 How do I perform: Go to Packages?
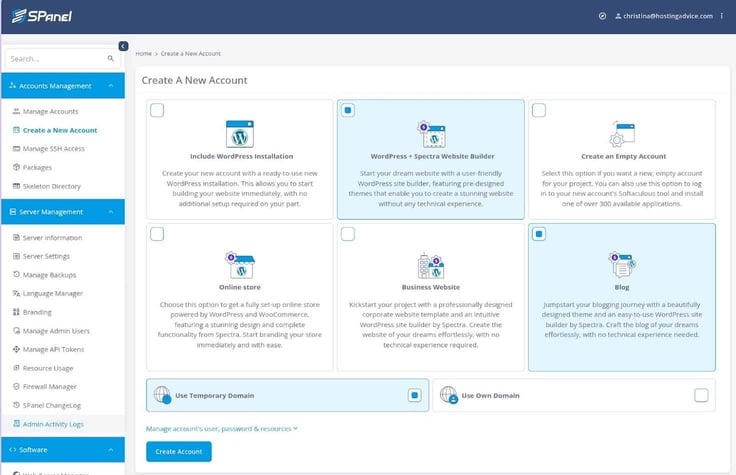[x=38, y=167]
